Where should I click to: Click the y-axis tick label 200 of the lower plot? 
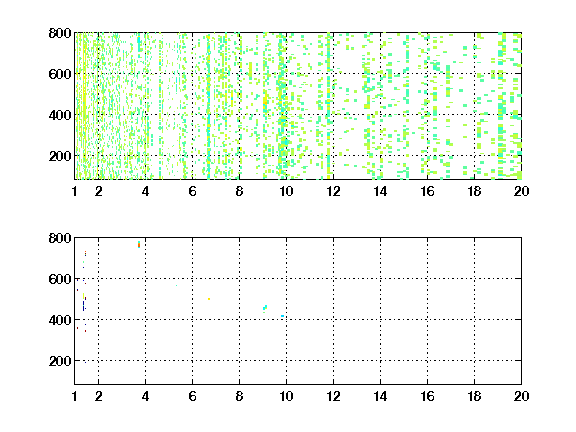click(x=60, y=361)
